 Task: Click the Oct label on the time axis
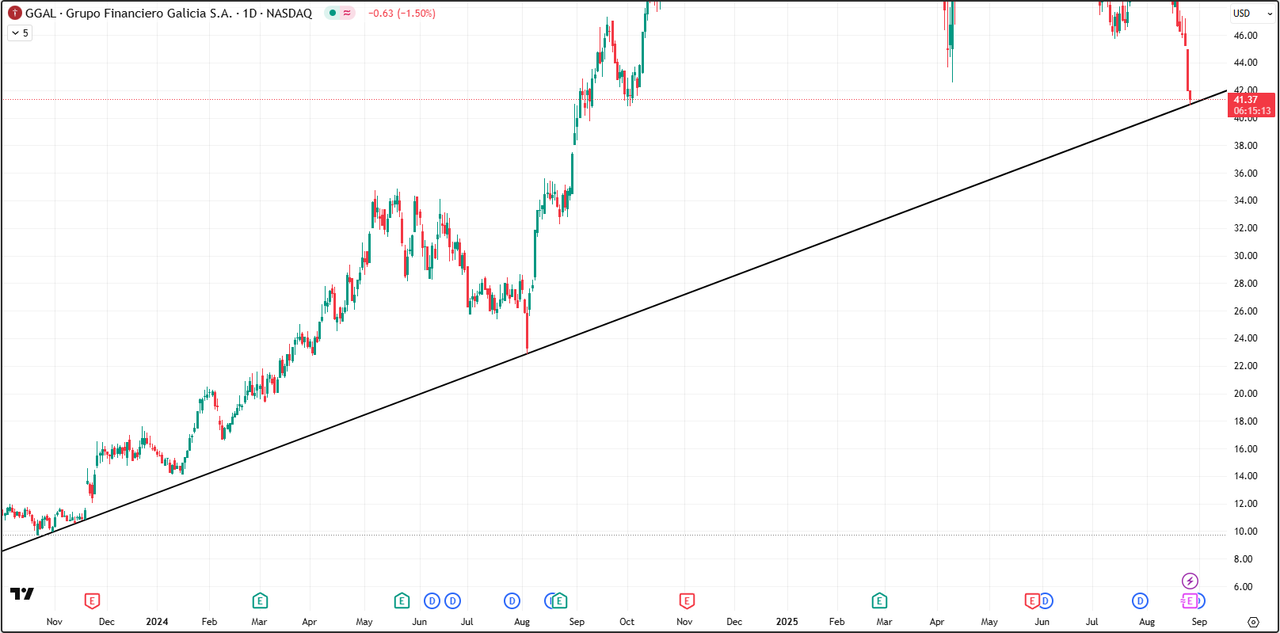tap(627, 621)
